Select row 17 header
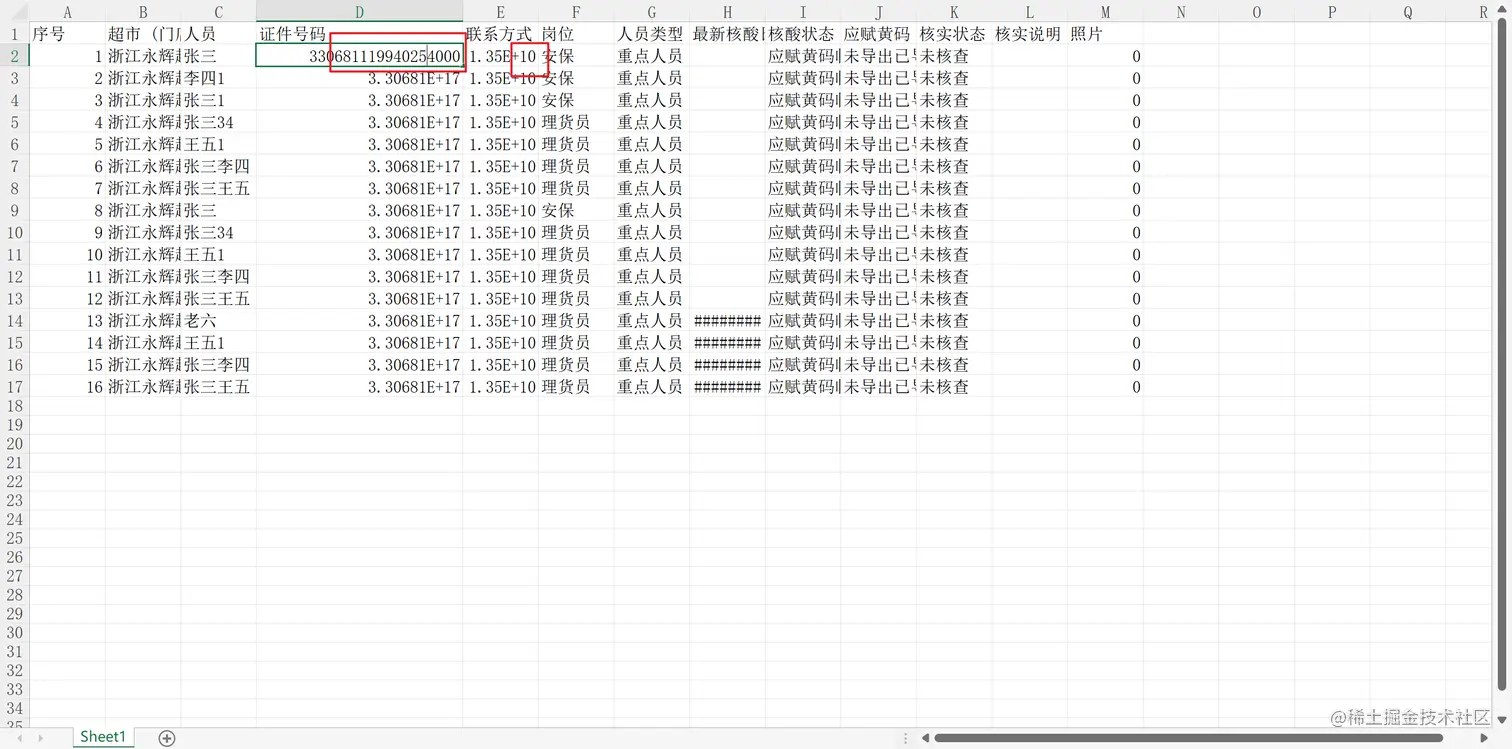This screenshot has width=1512, height=749. [14, 387]
